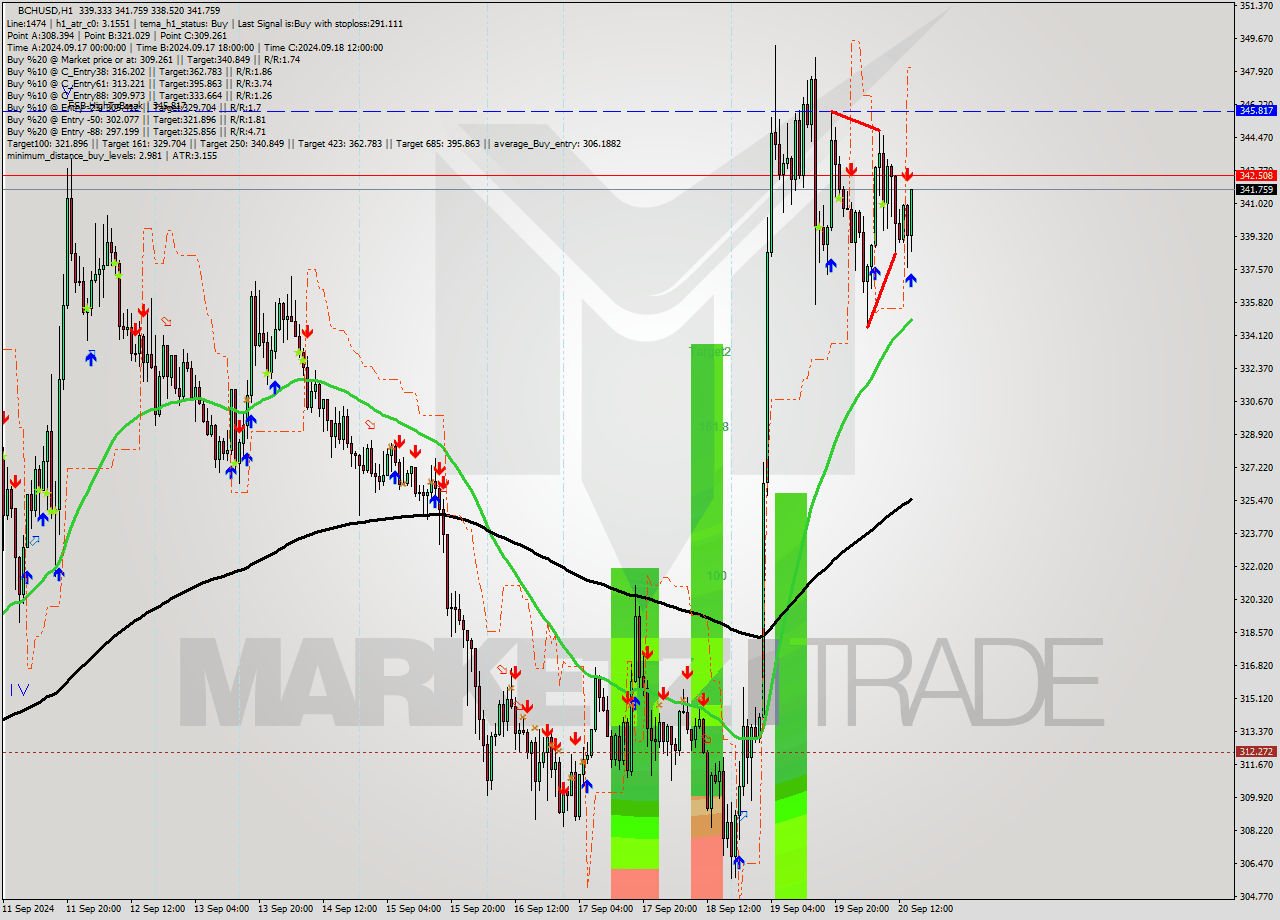The image size is (1280, 920).
Task: Click the 18 Sep 12:00 time label
Action: 733,909
